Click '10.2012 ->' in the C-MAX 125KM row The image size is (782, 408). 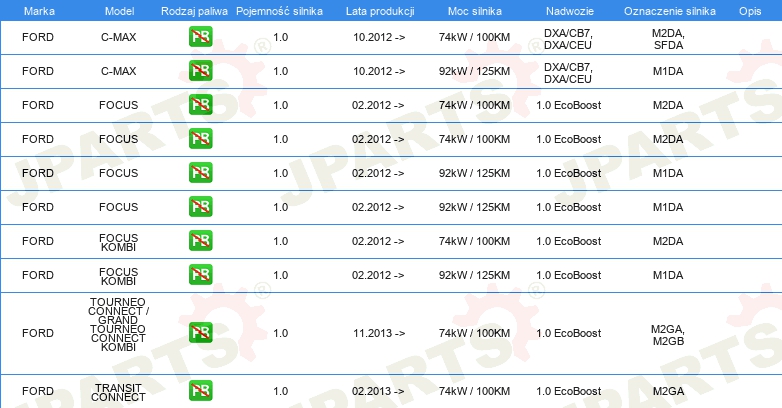click(379, 71)
